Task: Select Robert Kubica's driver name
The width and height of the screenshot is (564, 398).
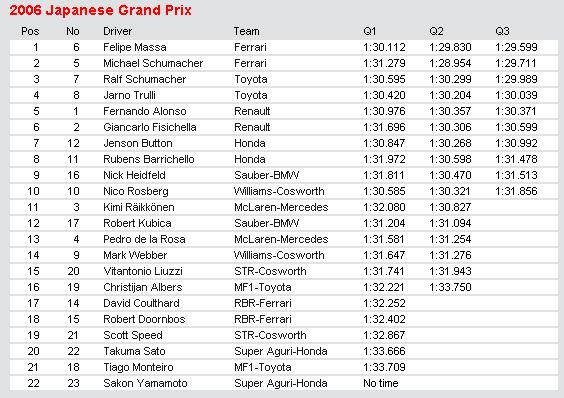Action: (137, 223)
